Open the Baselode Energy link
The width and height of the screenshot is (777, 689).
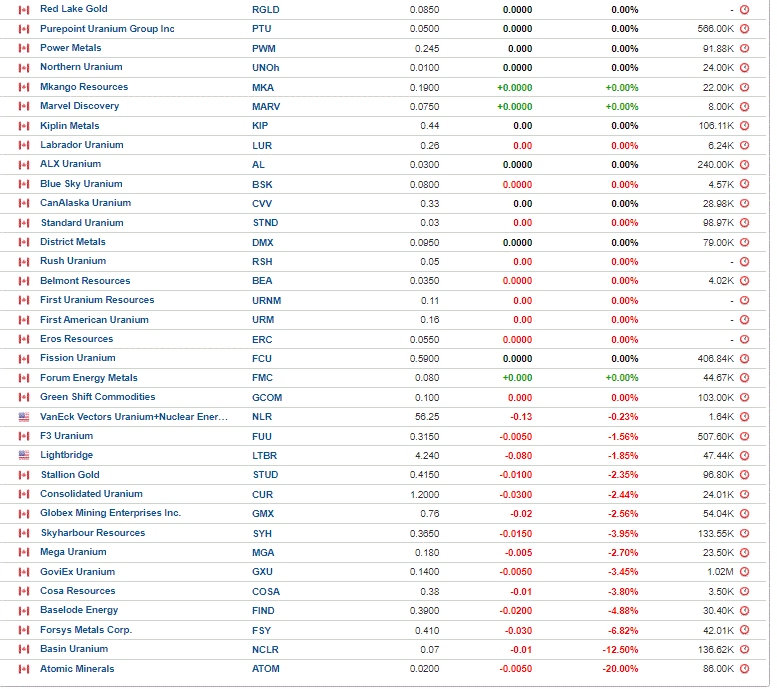click(79, 610)
